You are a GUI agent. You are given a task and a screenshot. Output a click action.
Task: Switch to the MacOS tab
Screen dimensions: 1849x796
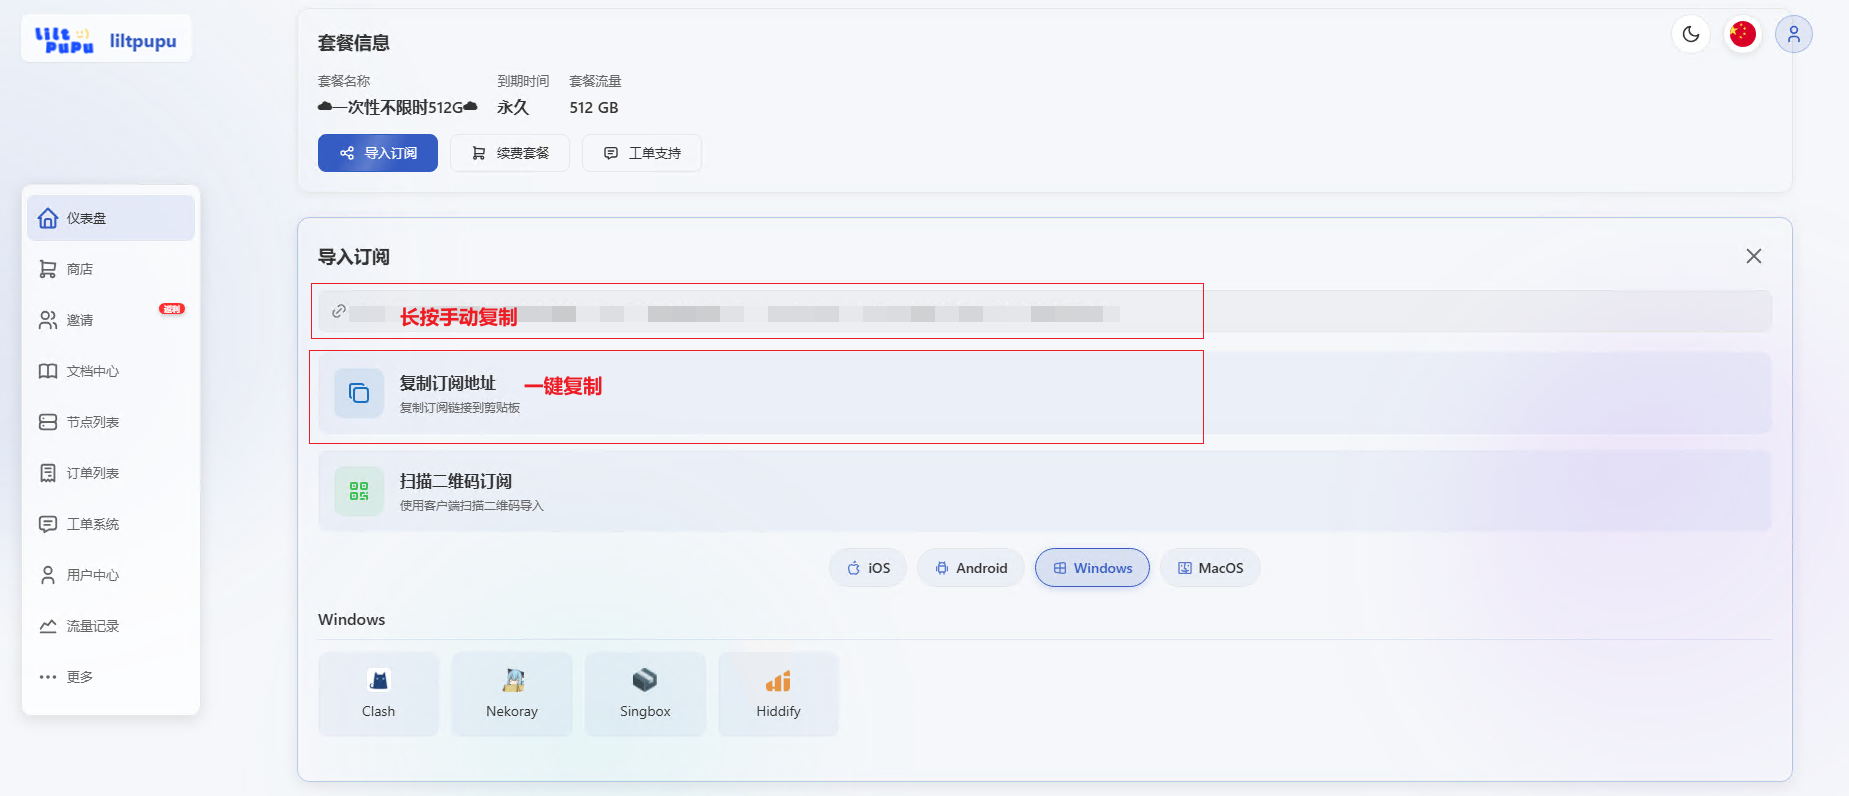1210,568
